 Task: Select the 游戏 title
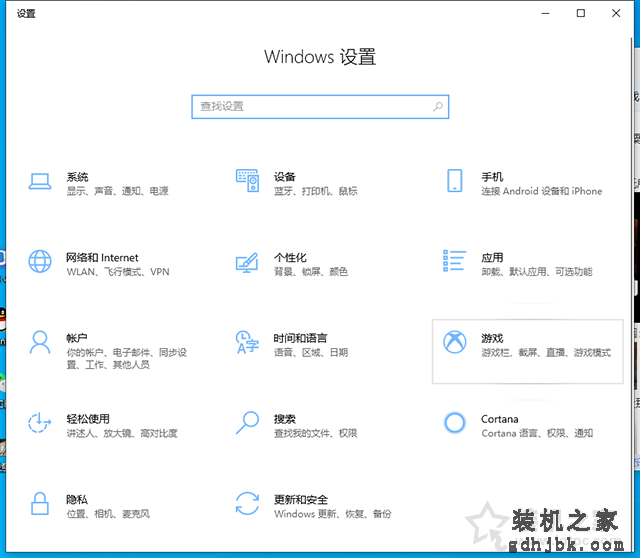(x=492, y=338)
